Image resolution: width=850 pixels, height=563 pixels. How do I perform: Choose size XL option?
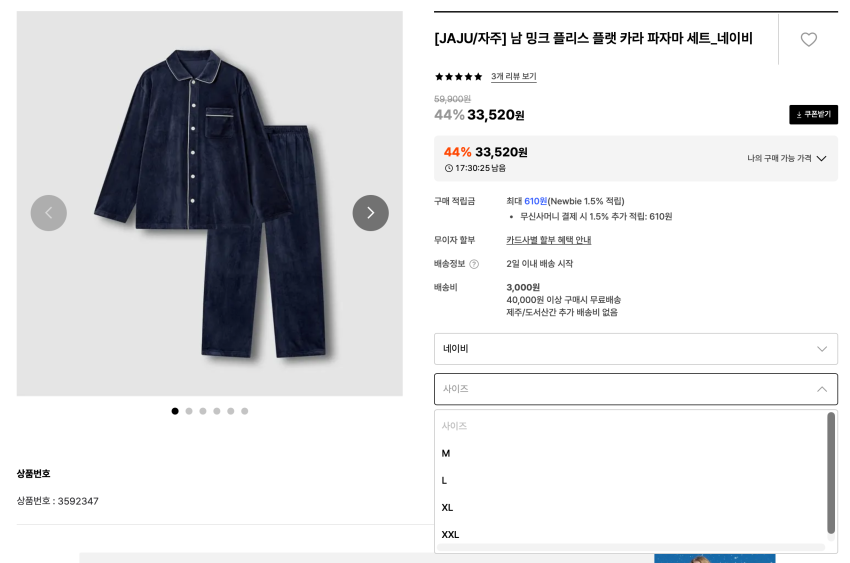pos(448,507)
